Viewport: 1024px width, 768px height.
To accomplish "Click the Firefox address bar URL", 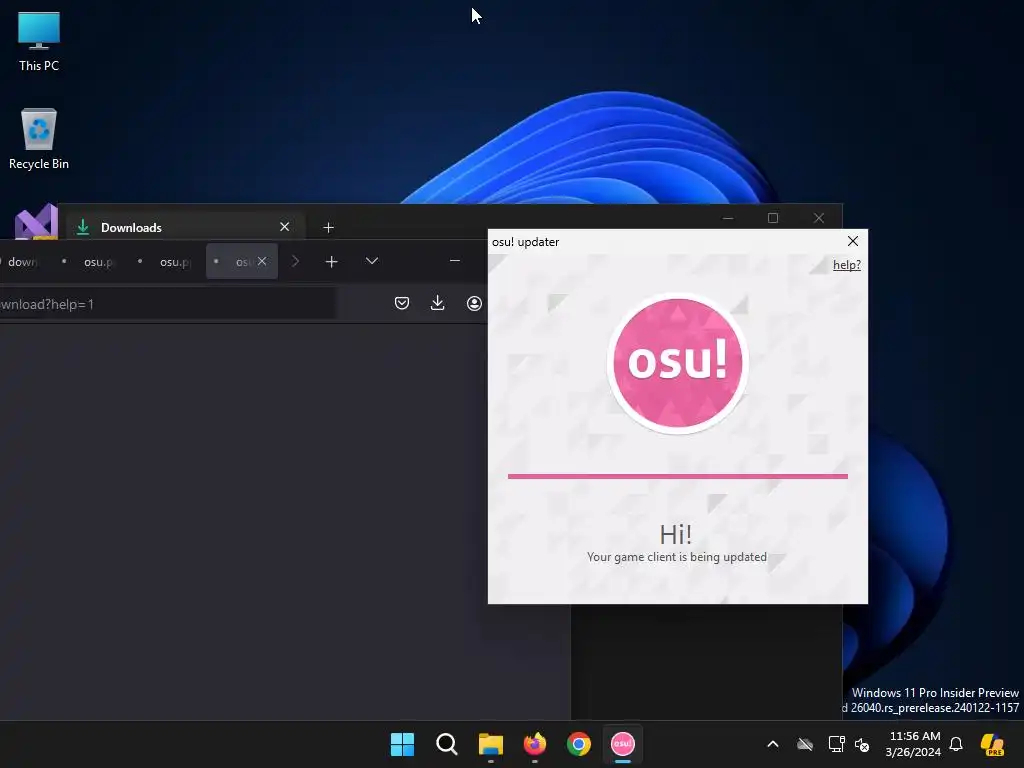I will (x=167, y=304).
